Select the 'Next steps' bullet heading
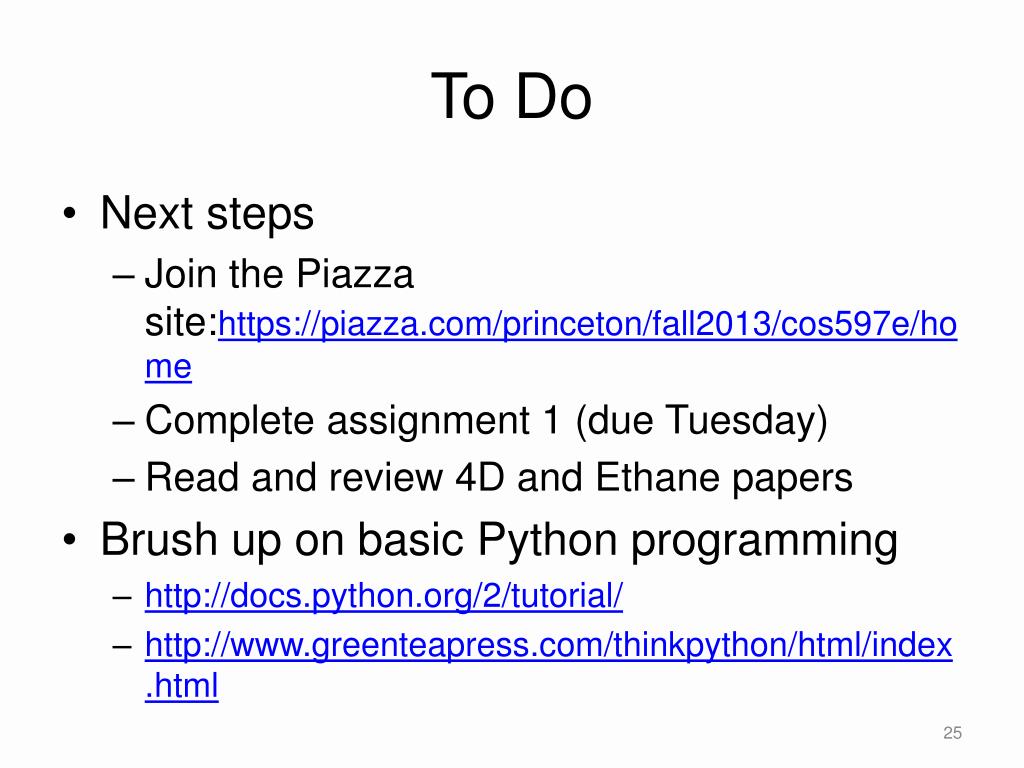The image size is (1024, 768). point(207,214)
